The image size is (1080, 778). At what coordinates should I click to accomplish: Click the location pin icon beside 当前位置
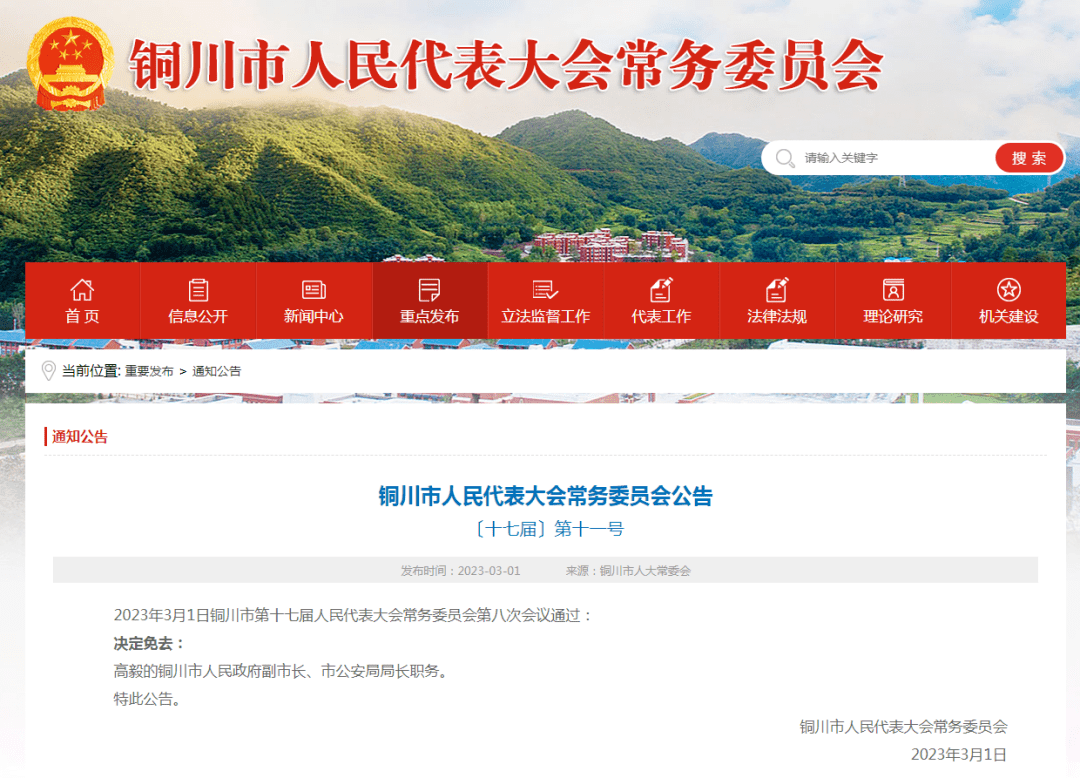click(48, 370)
